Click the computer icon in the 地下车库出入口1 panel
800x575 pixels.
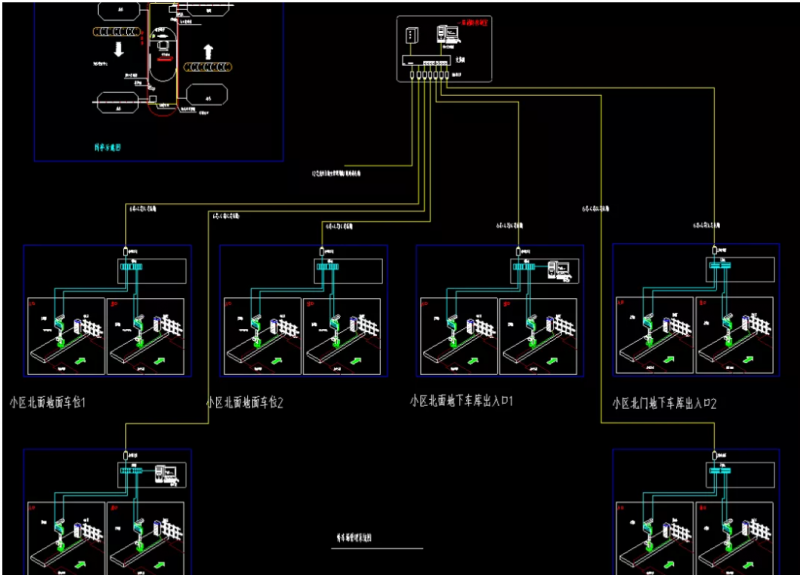click(557, 269)
